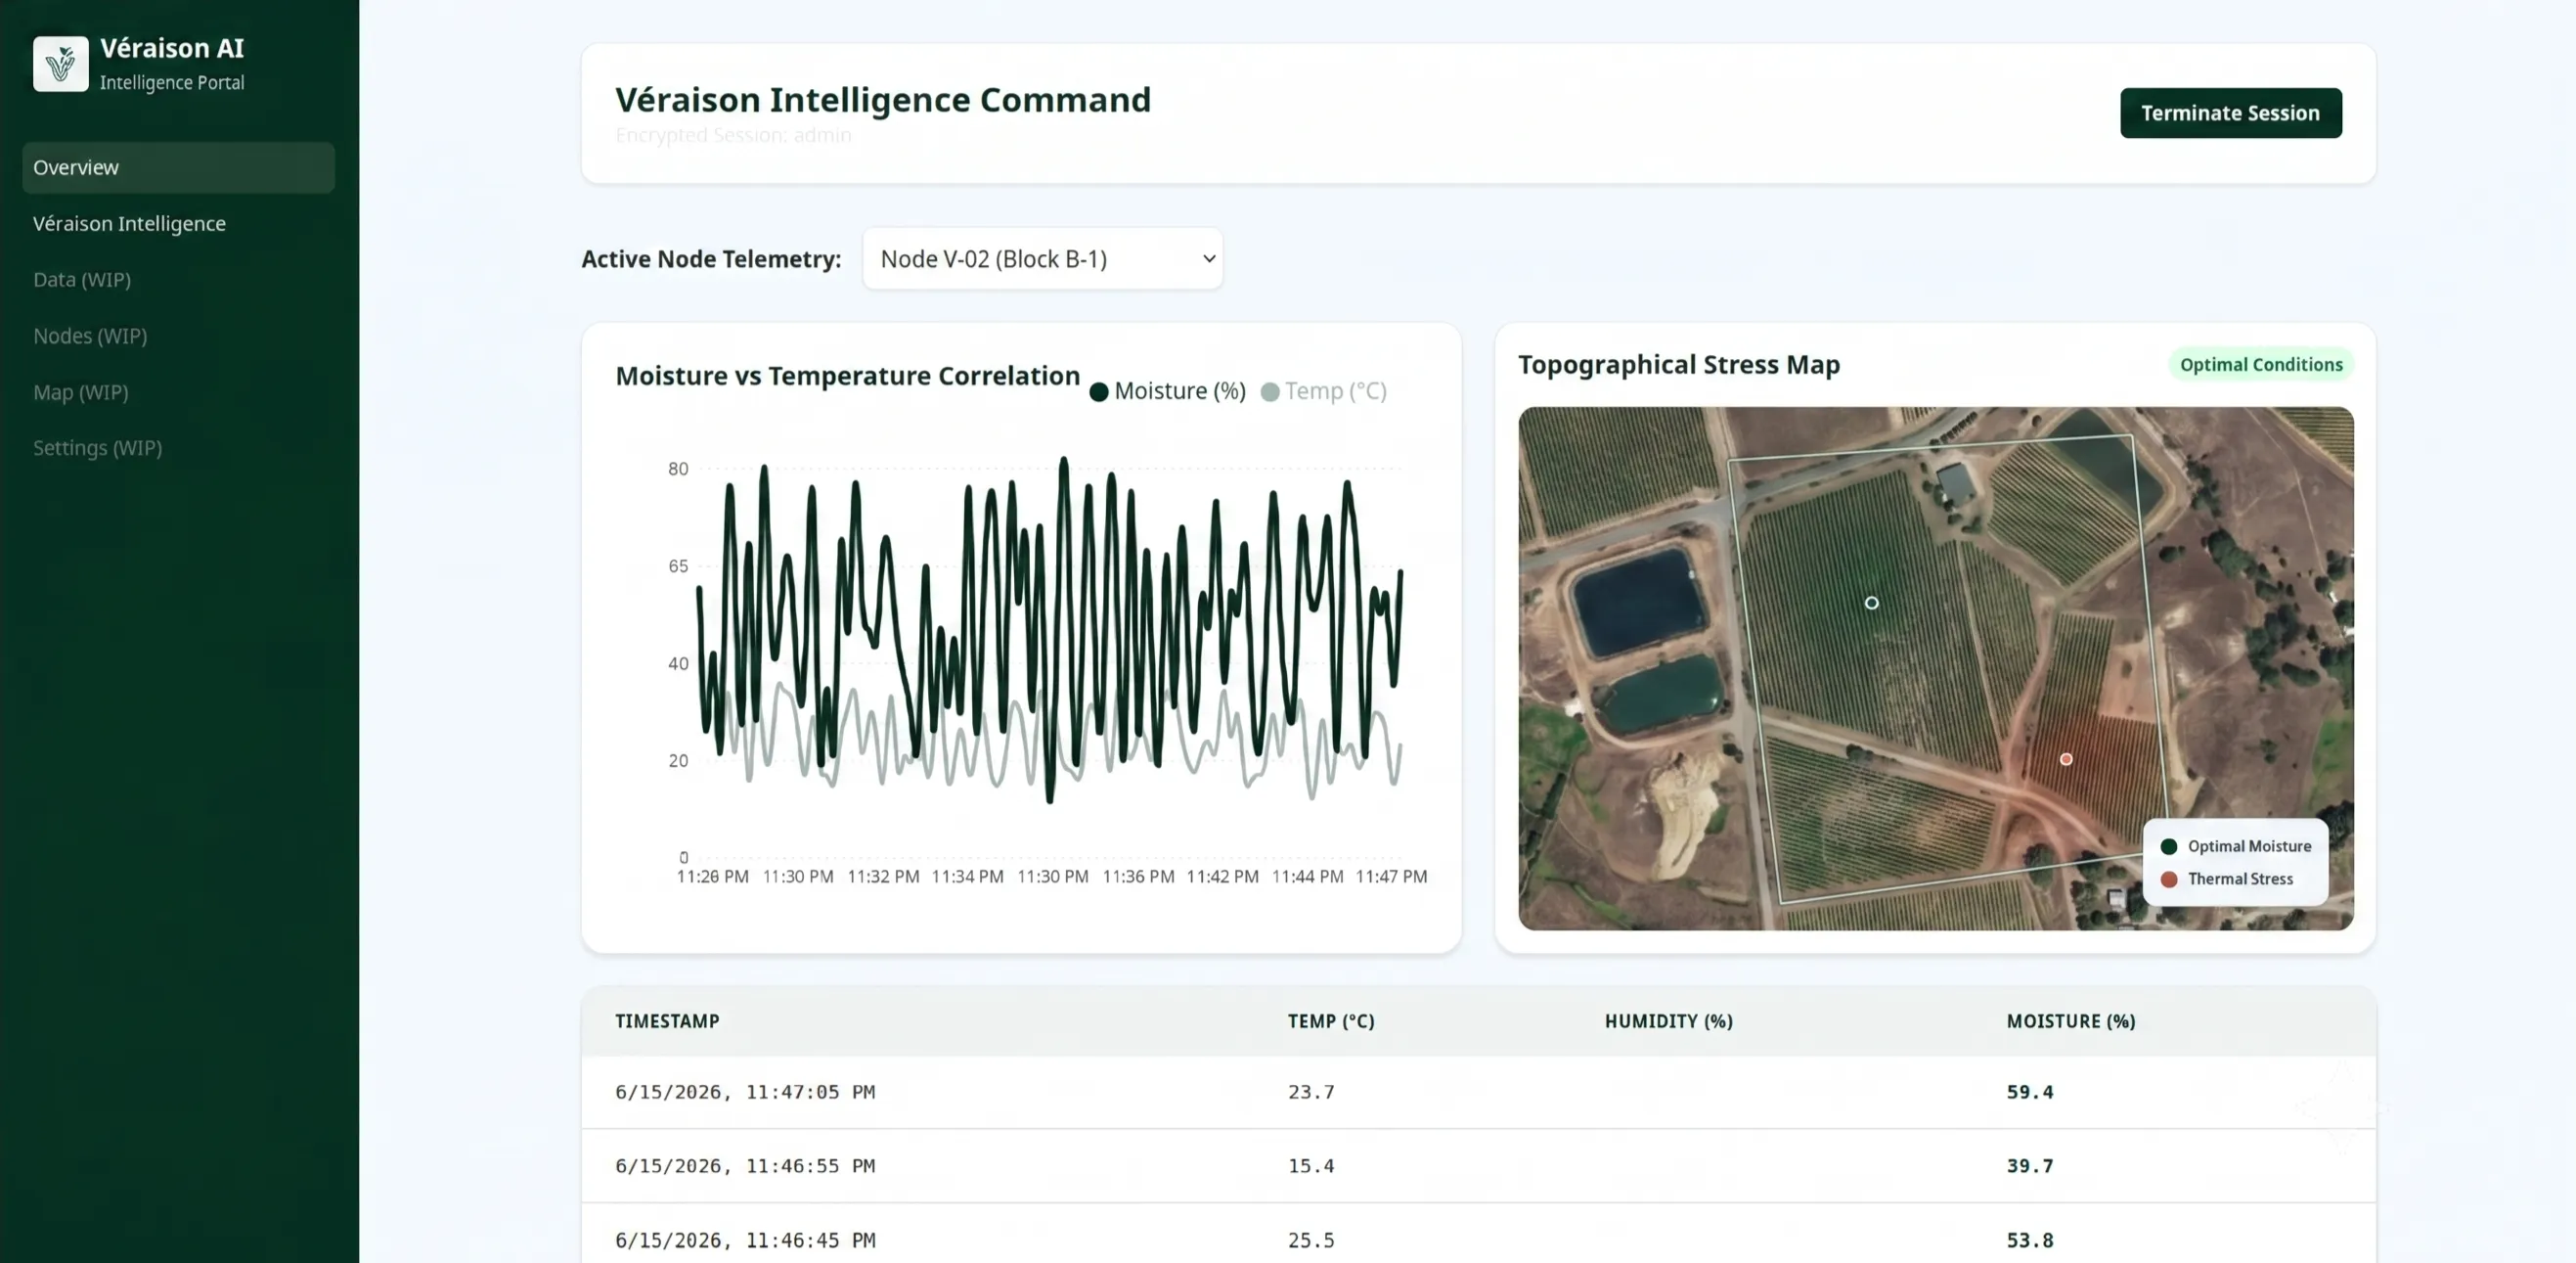Click the MOISTURE (%) column header
The width and height of the screenshot is (2576, 1263).
(x=2070, y=1021)
